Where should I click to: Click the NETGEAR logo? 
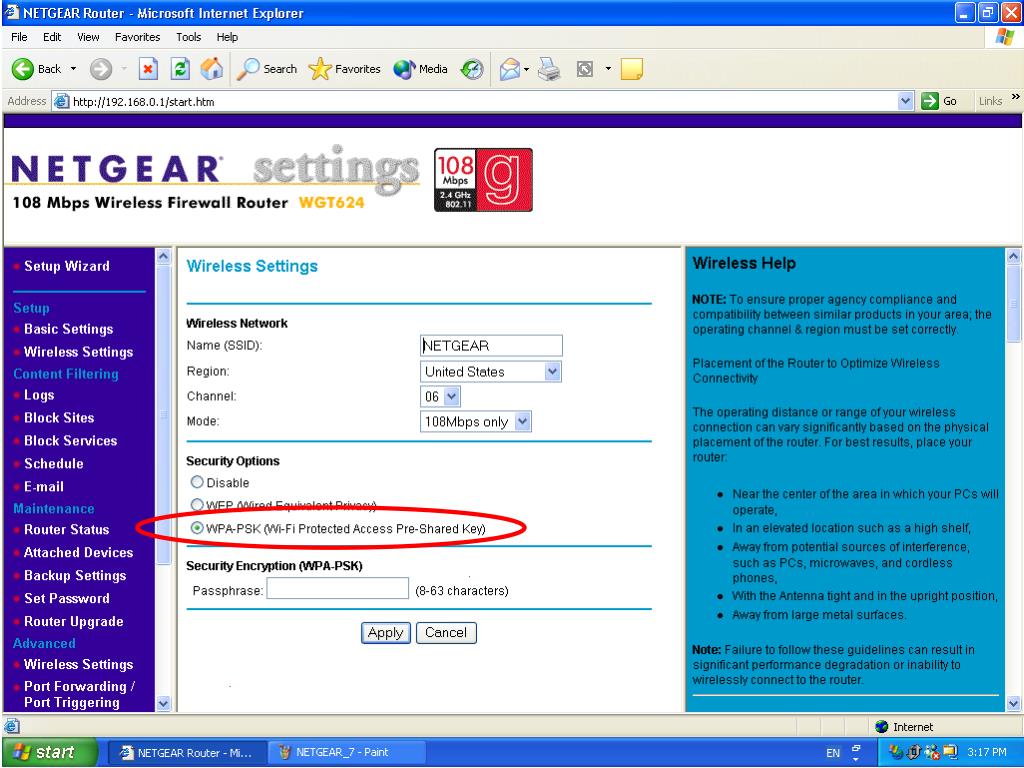pos(116,168)
